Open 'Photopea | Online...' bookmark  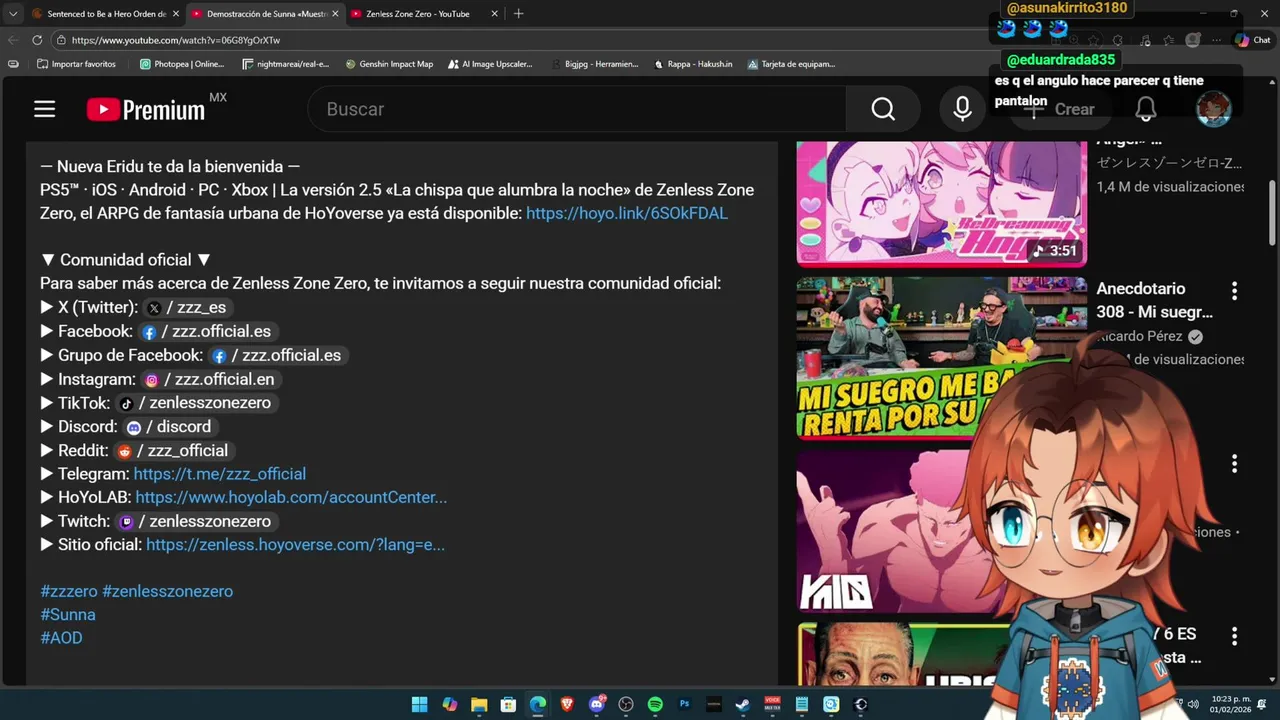182,64
